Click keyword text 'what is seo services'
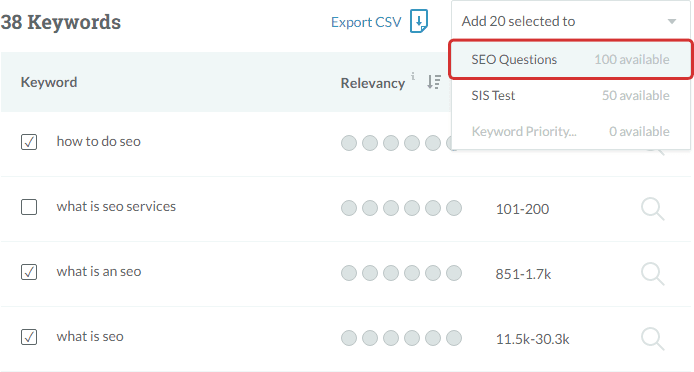 pyautogui.click(x=116, y=206)
